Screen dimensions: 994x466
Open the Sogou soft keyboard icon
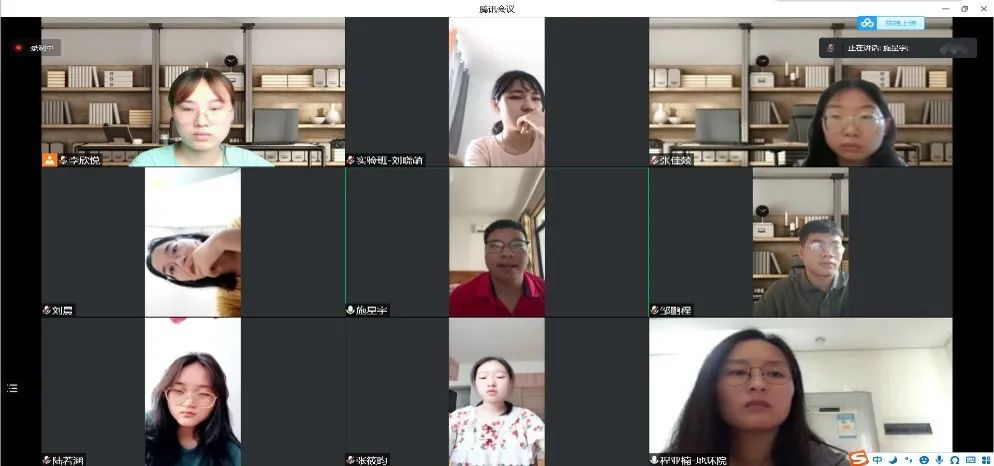(970, 459)
